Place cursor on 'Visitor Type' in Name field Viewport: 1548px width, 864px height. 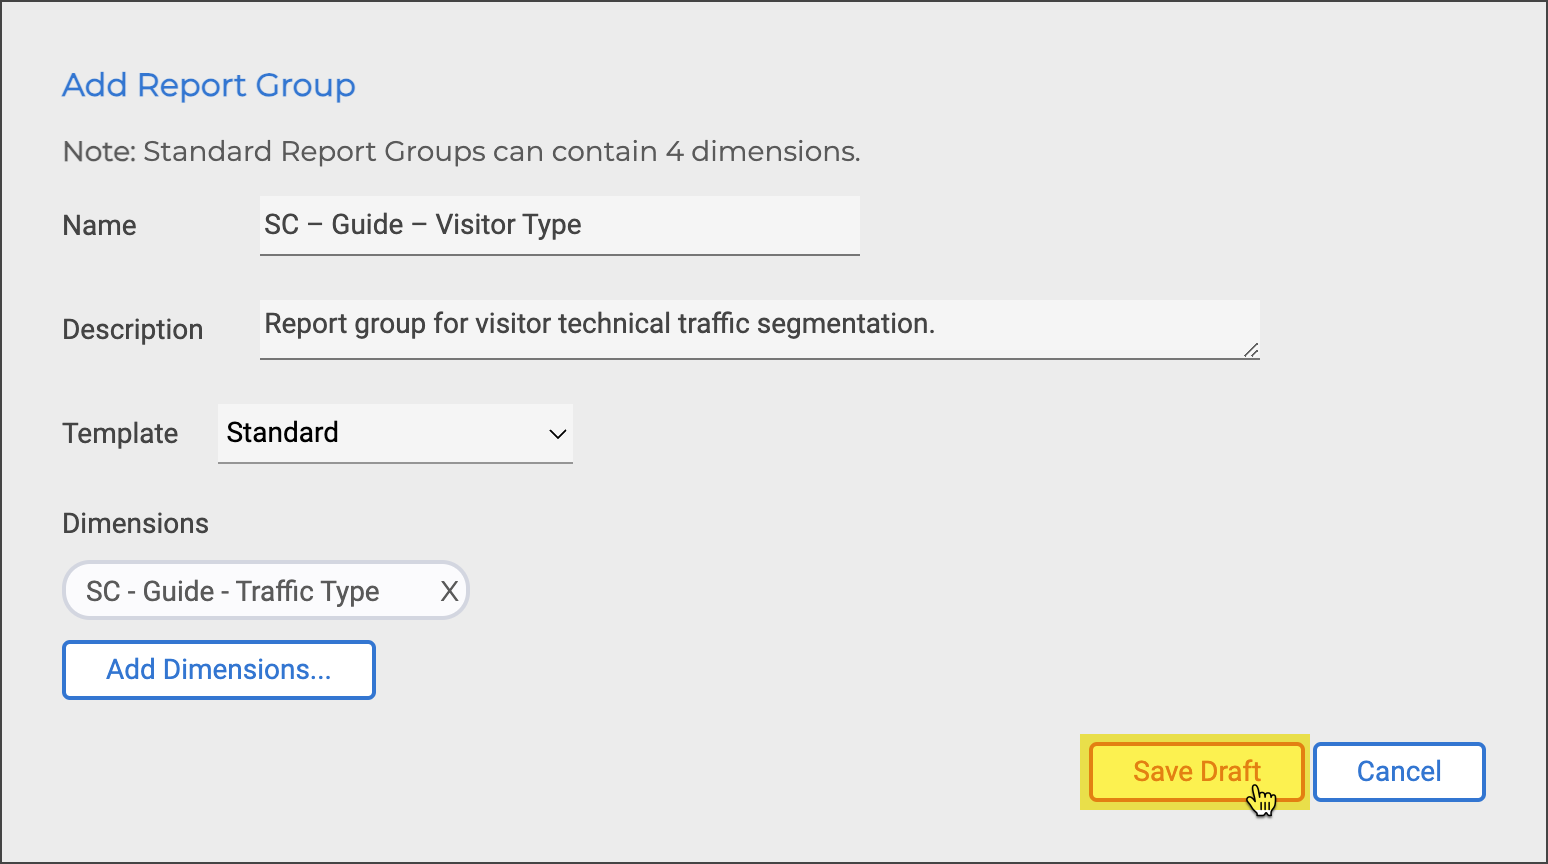pos(508,225)
